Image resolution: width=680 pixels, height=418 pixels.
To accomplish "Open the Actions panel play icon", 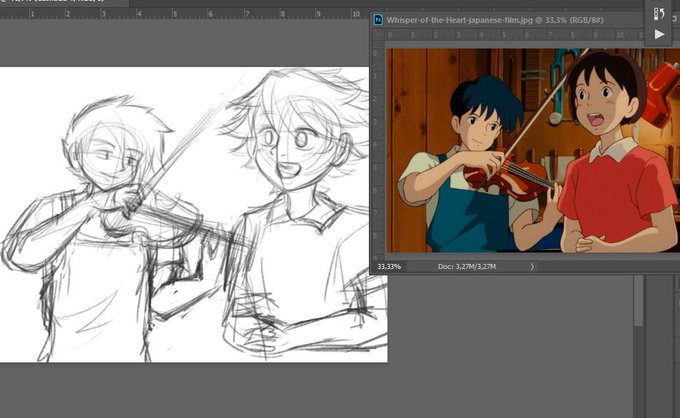I will (x=659, y=34).
